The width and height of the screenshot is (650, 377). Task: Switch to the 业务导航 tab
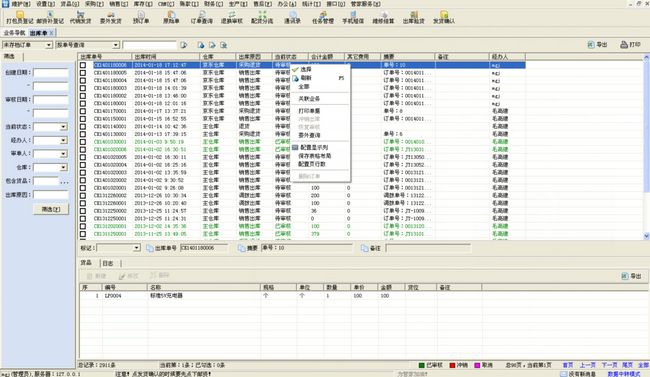point(15,33)
